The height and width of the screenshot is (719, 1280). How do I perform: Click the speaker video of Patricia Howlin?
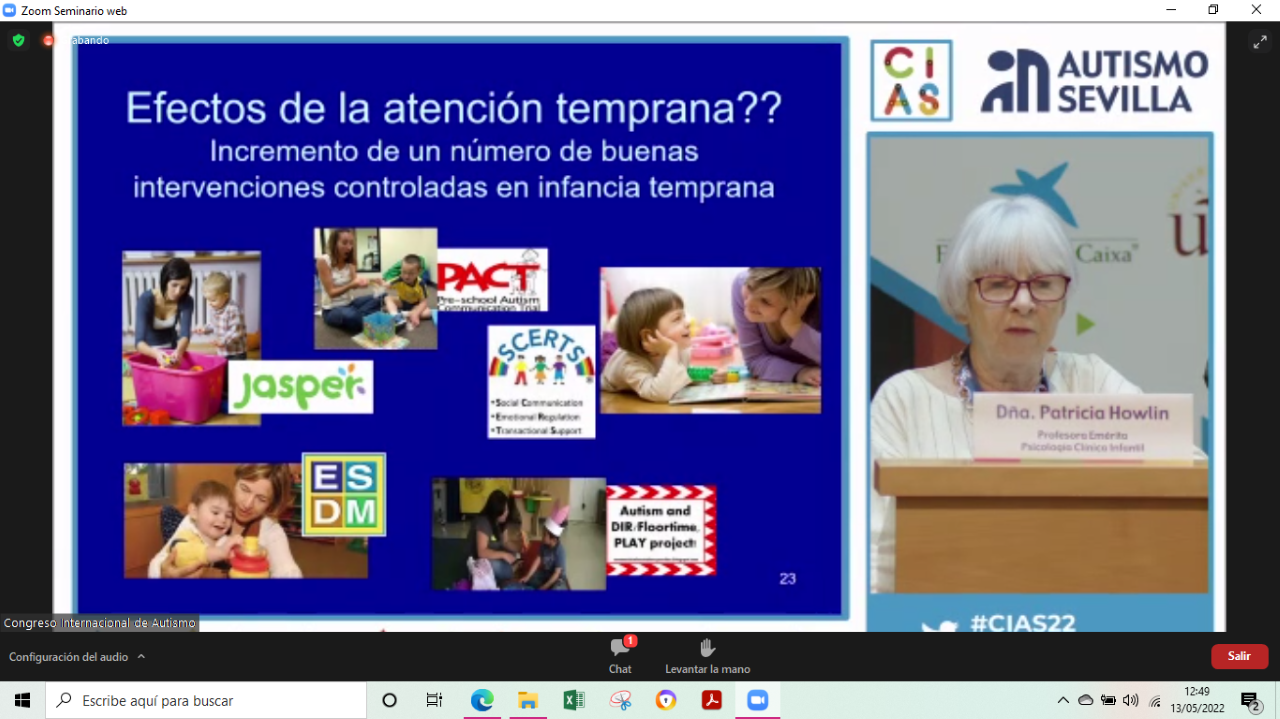click(1040, 364)
